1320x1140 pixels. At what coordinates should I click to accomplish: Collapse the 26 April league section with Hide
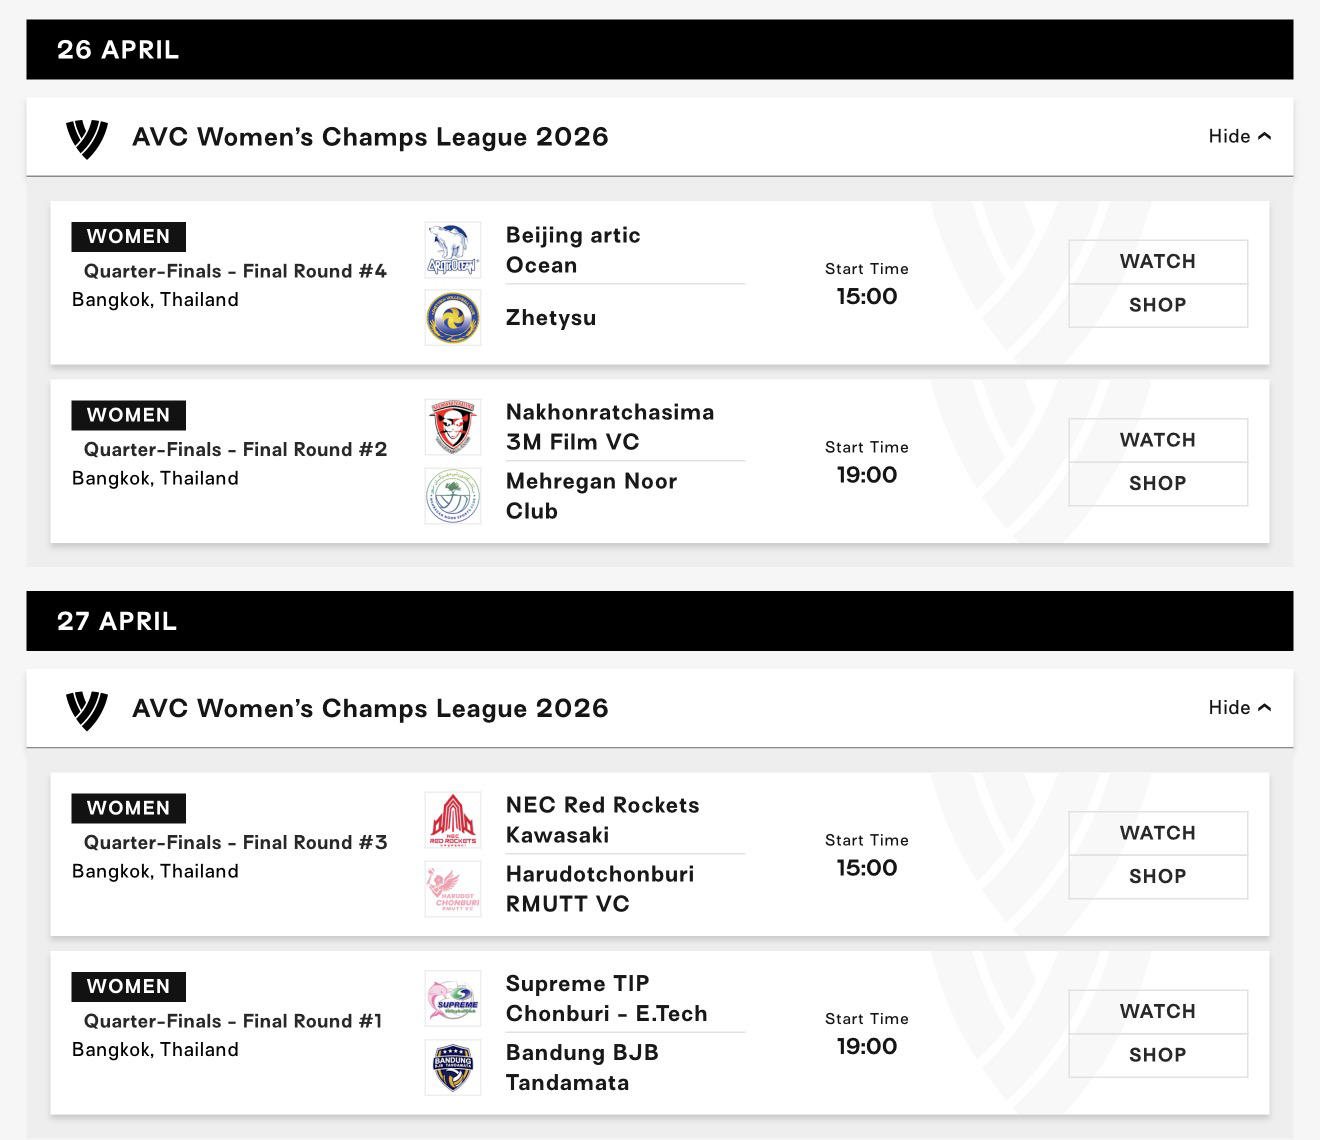point(1239,137)
